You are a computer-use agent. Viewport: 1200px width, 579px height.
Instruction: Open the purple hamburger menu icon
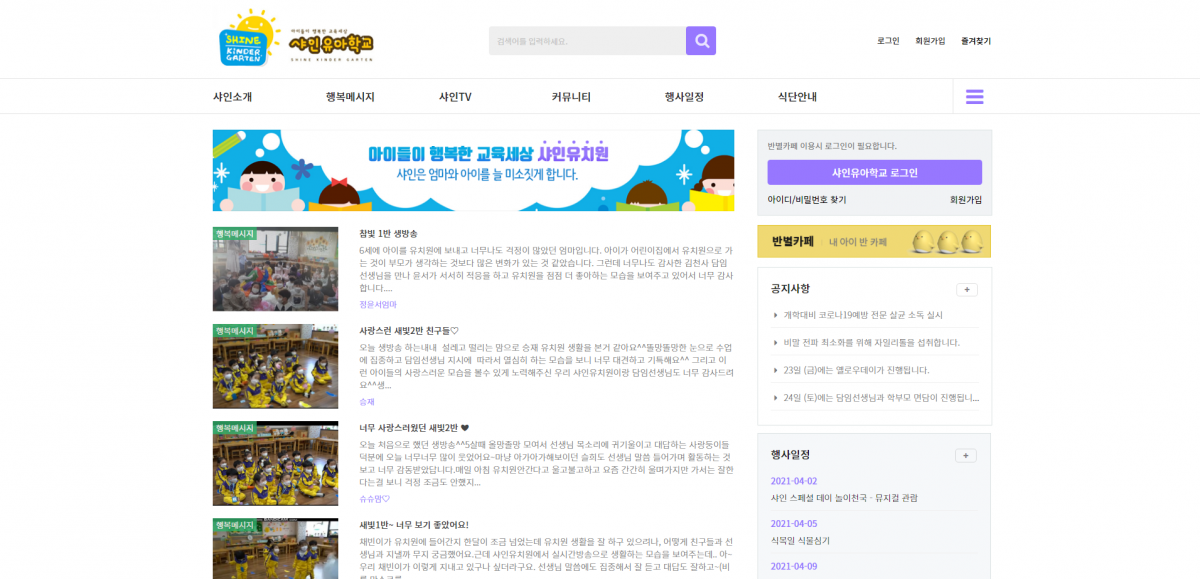point(973,96)
